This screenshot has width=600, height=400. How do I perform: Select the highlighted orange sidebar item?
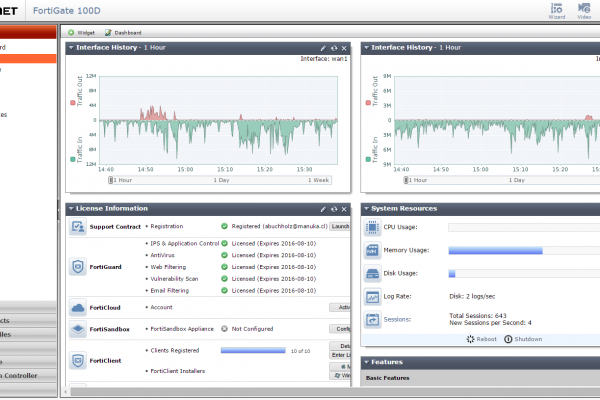click(x=28, y=59)
